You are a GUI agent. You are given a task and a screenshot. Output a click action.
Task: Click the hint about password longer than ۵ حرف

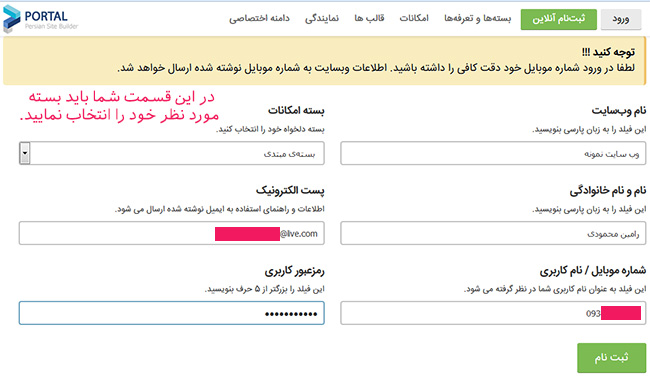[264, 289]
